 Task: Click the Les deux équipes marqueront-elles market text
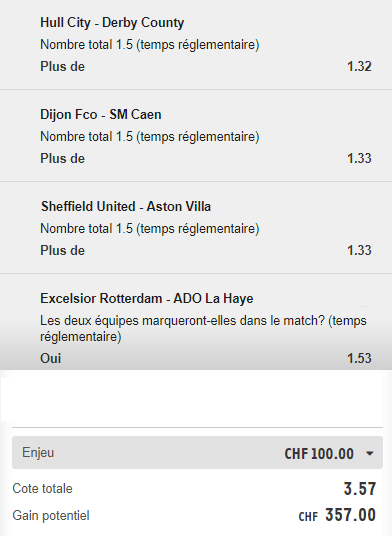203,329
